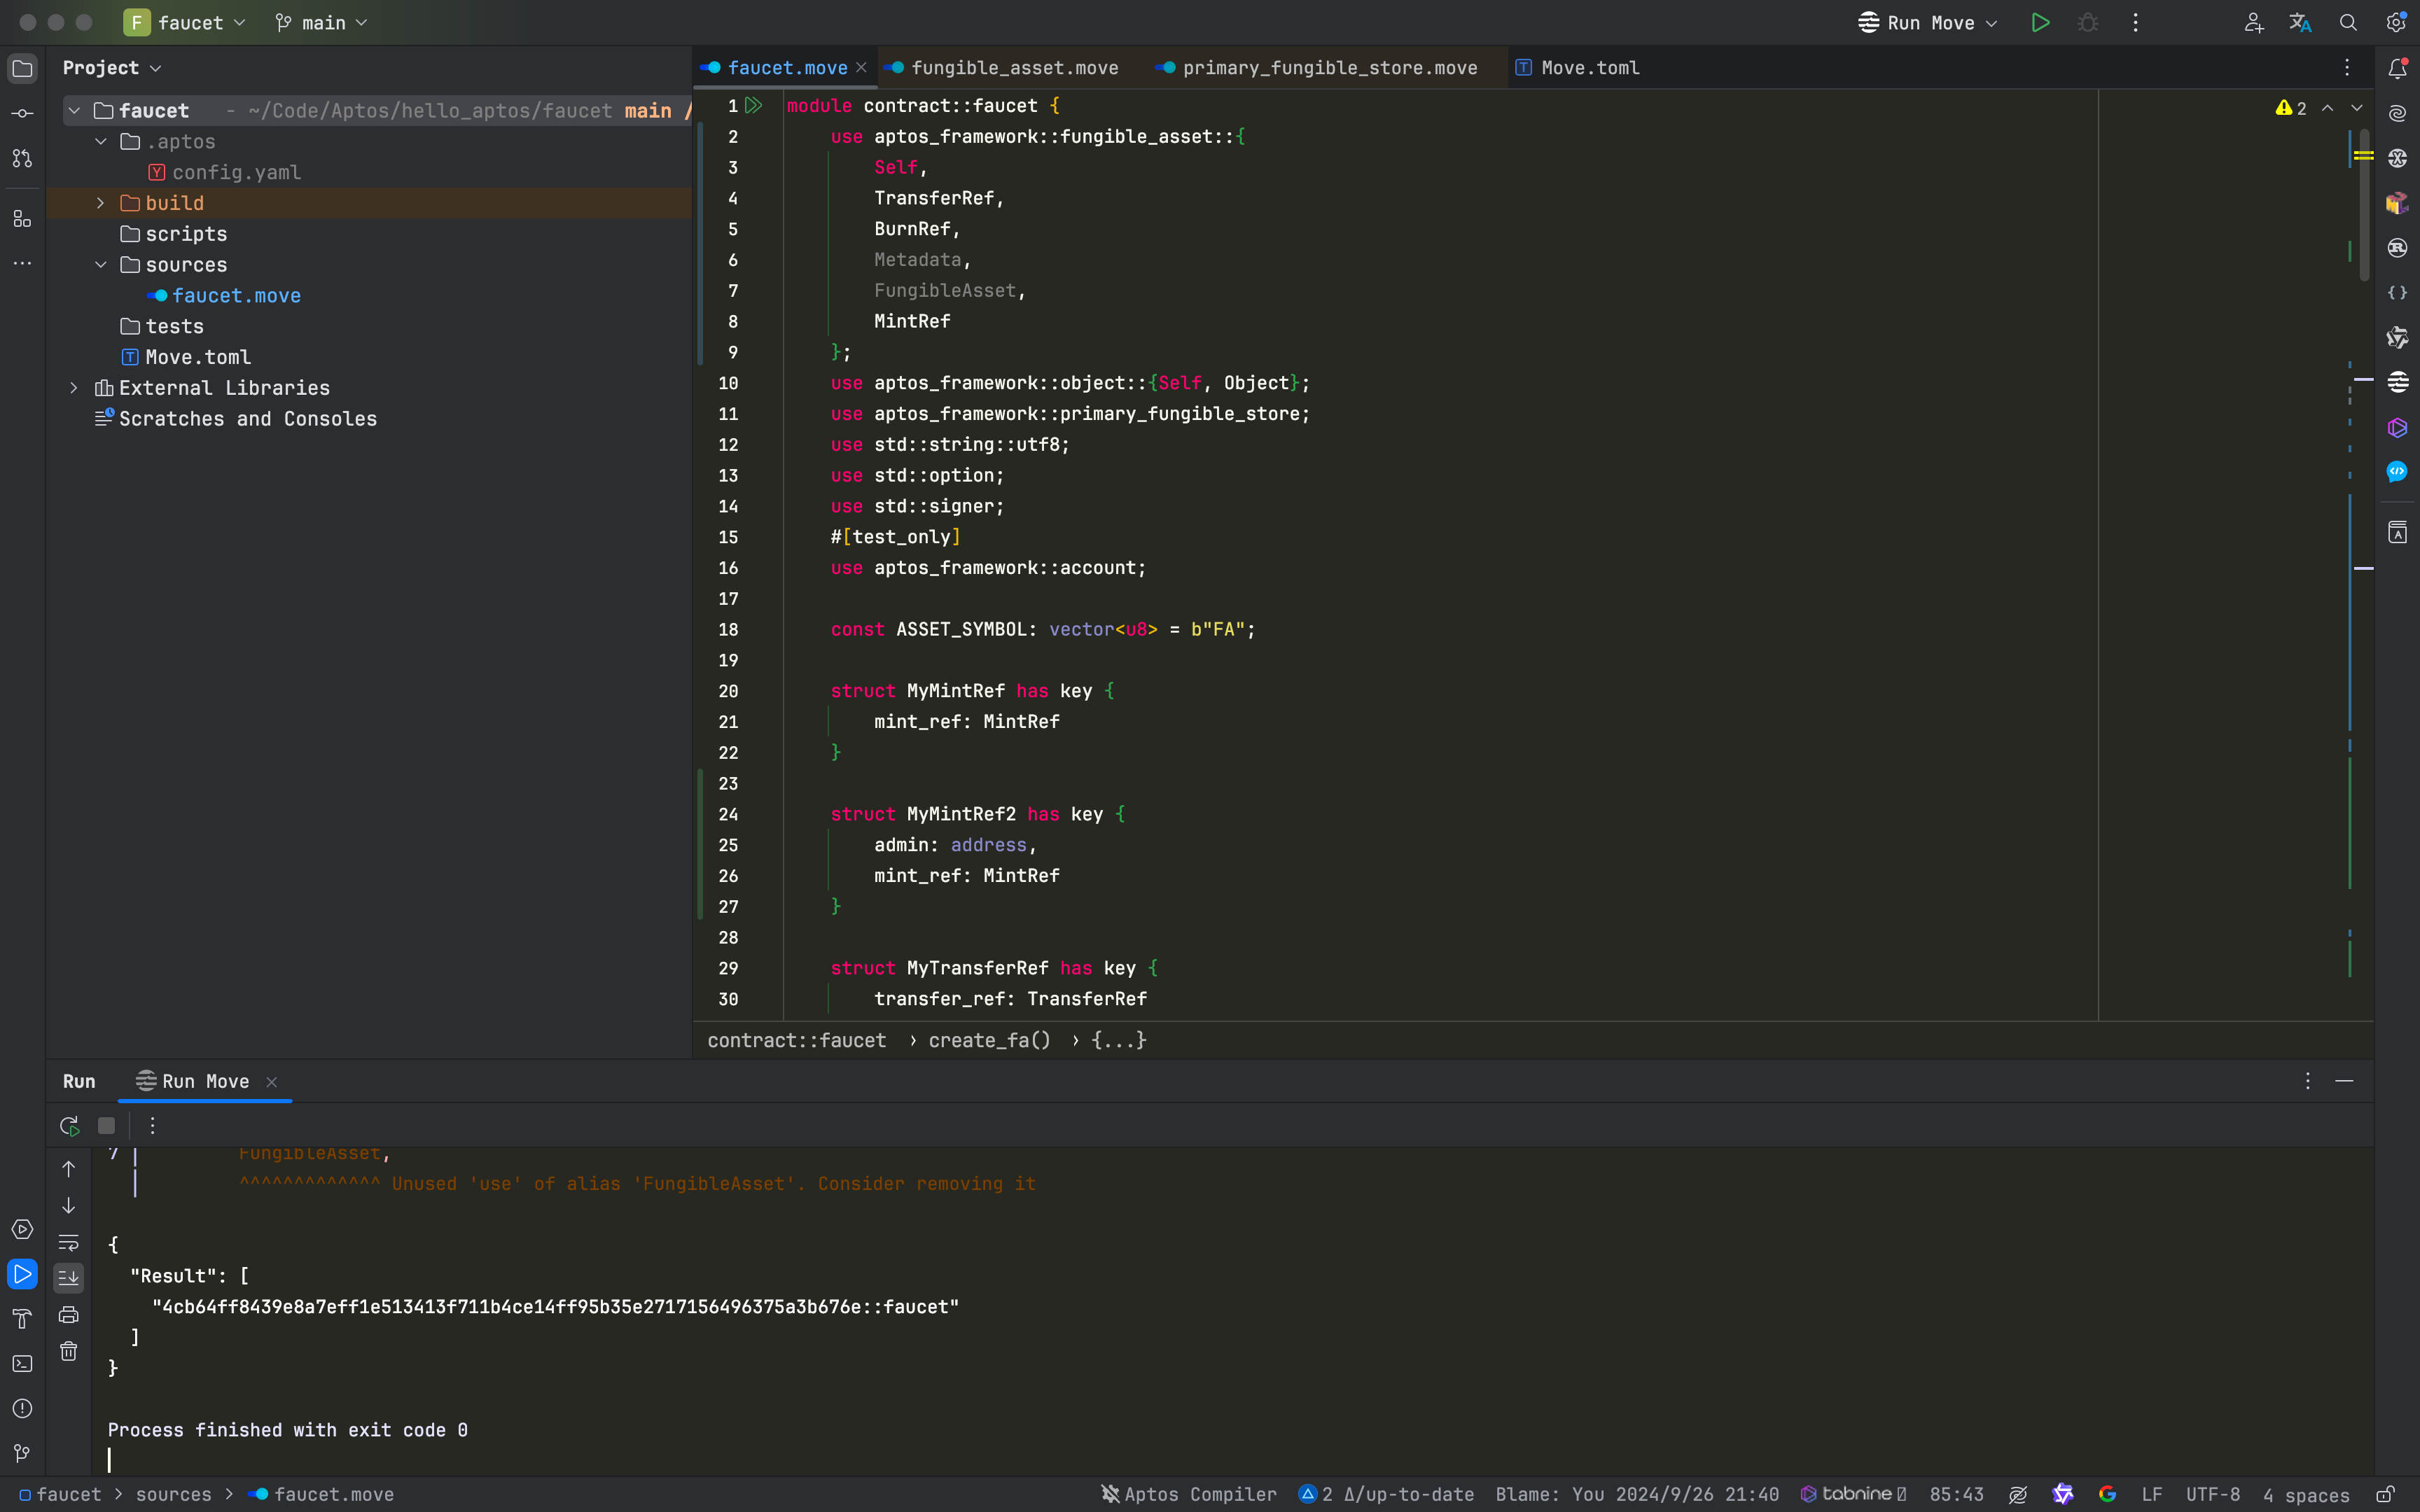The height and width of the screenshot is (1512, 2420).
Task: Go to line via 85:43 indicator
Action: coord(1956,1494)
